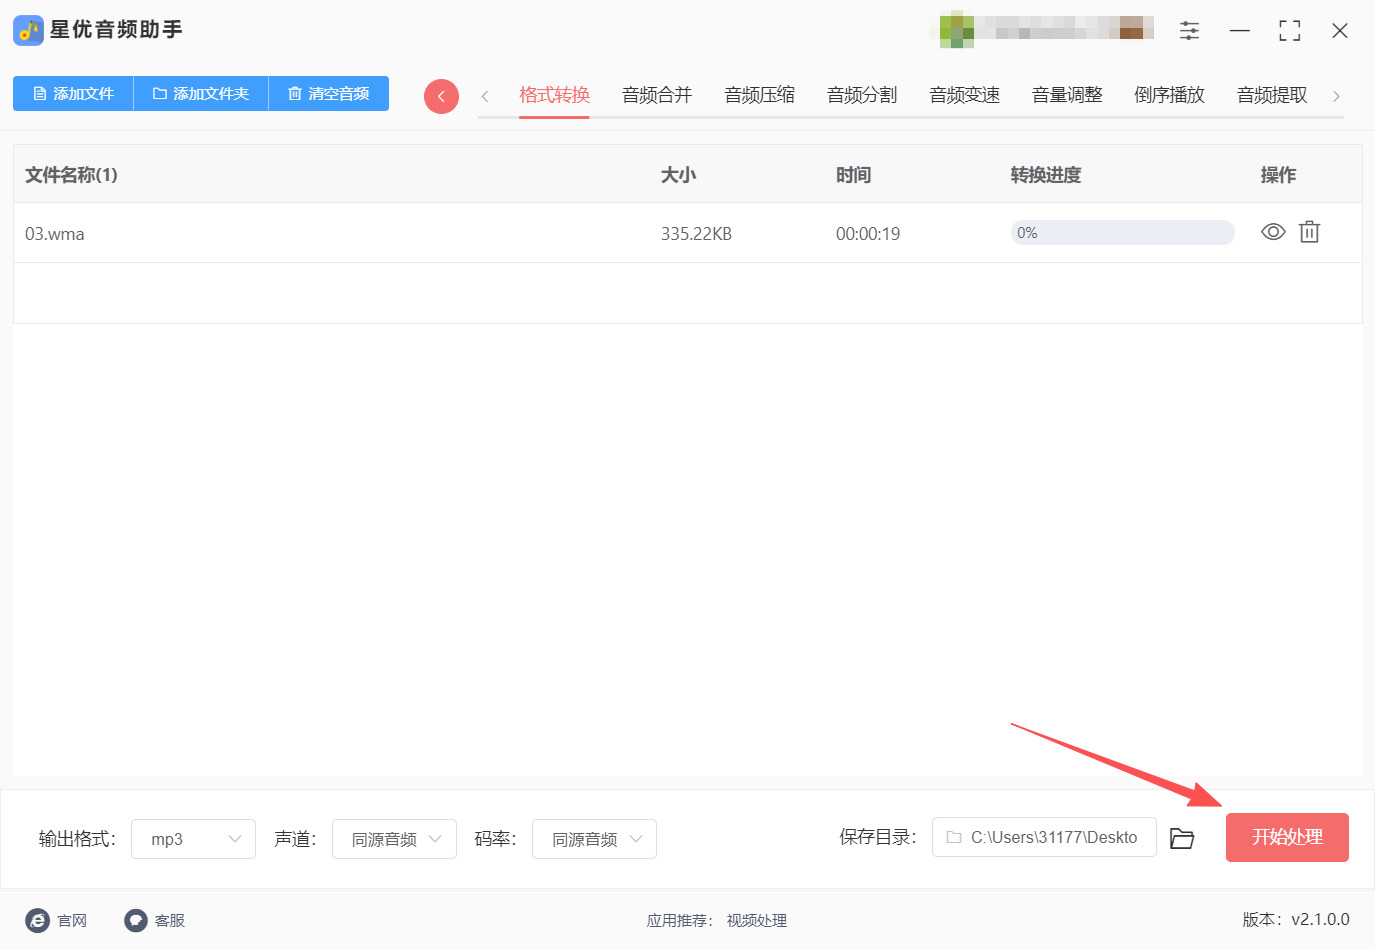The height and width of the screenshot is (950, 1375).
Task: Open the official website (官网) icon
Action: 38,920
